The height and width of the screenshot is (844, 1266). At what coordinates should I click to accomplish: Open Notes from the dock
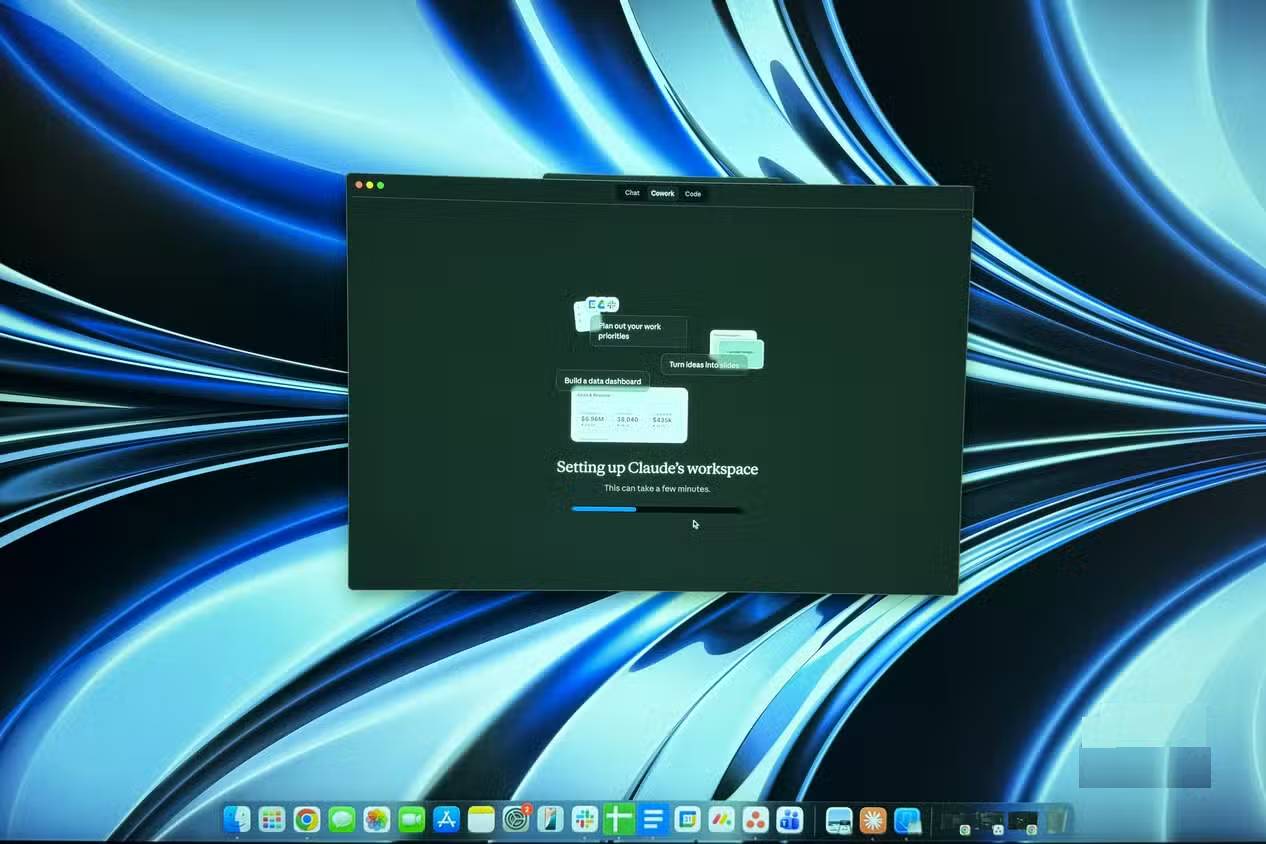coord(481,820)
